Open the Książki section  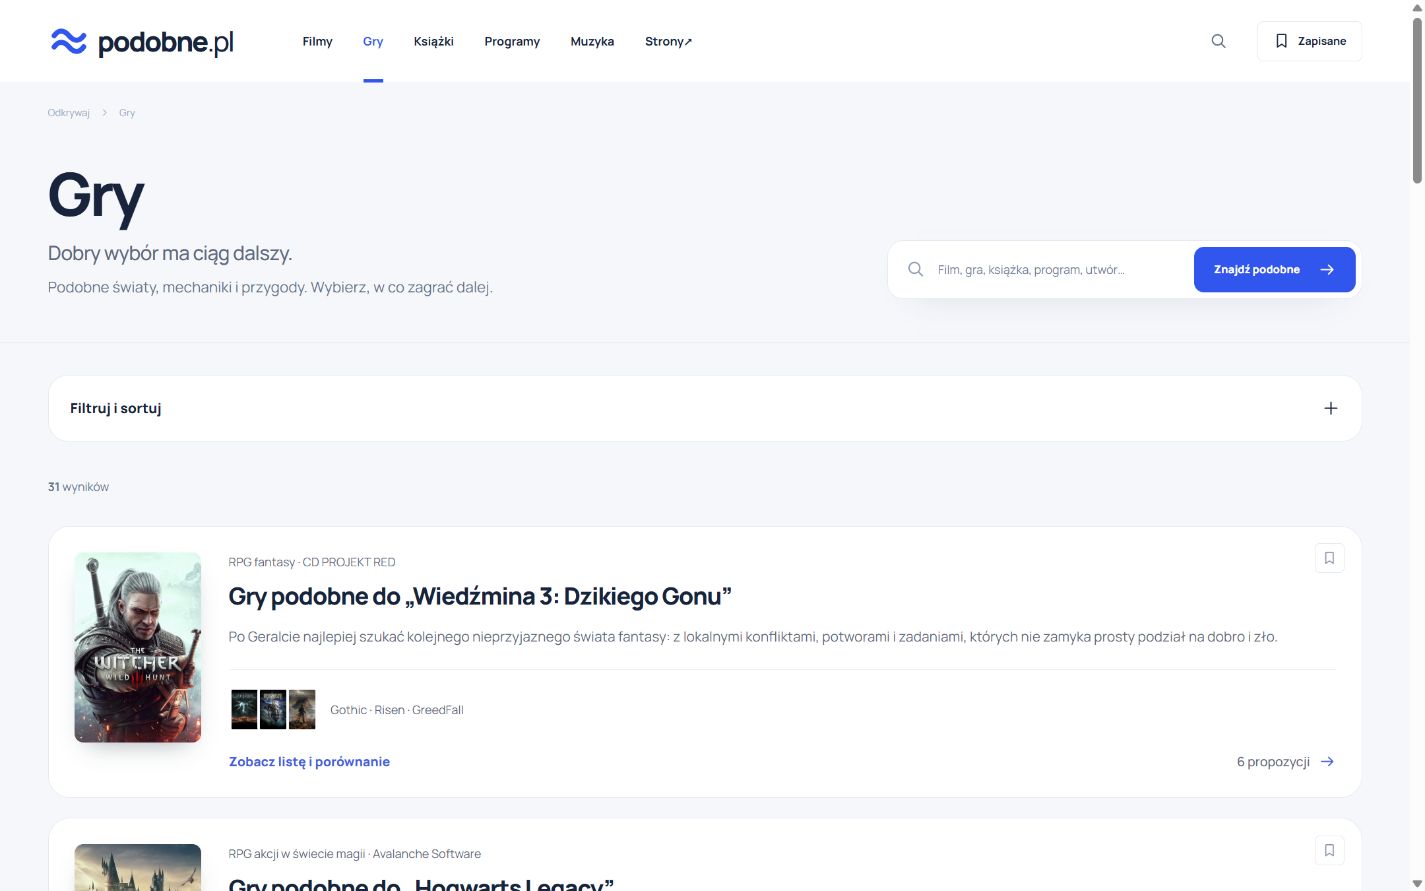coord(434,41)
